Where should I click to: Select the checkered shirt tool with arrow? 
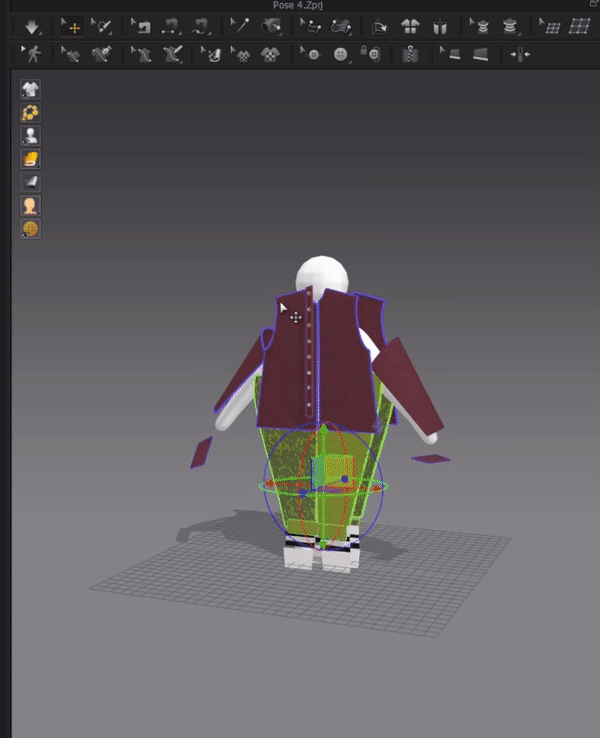240,54
